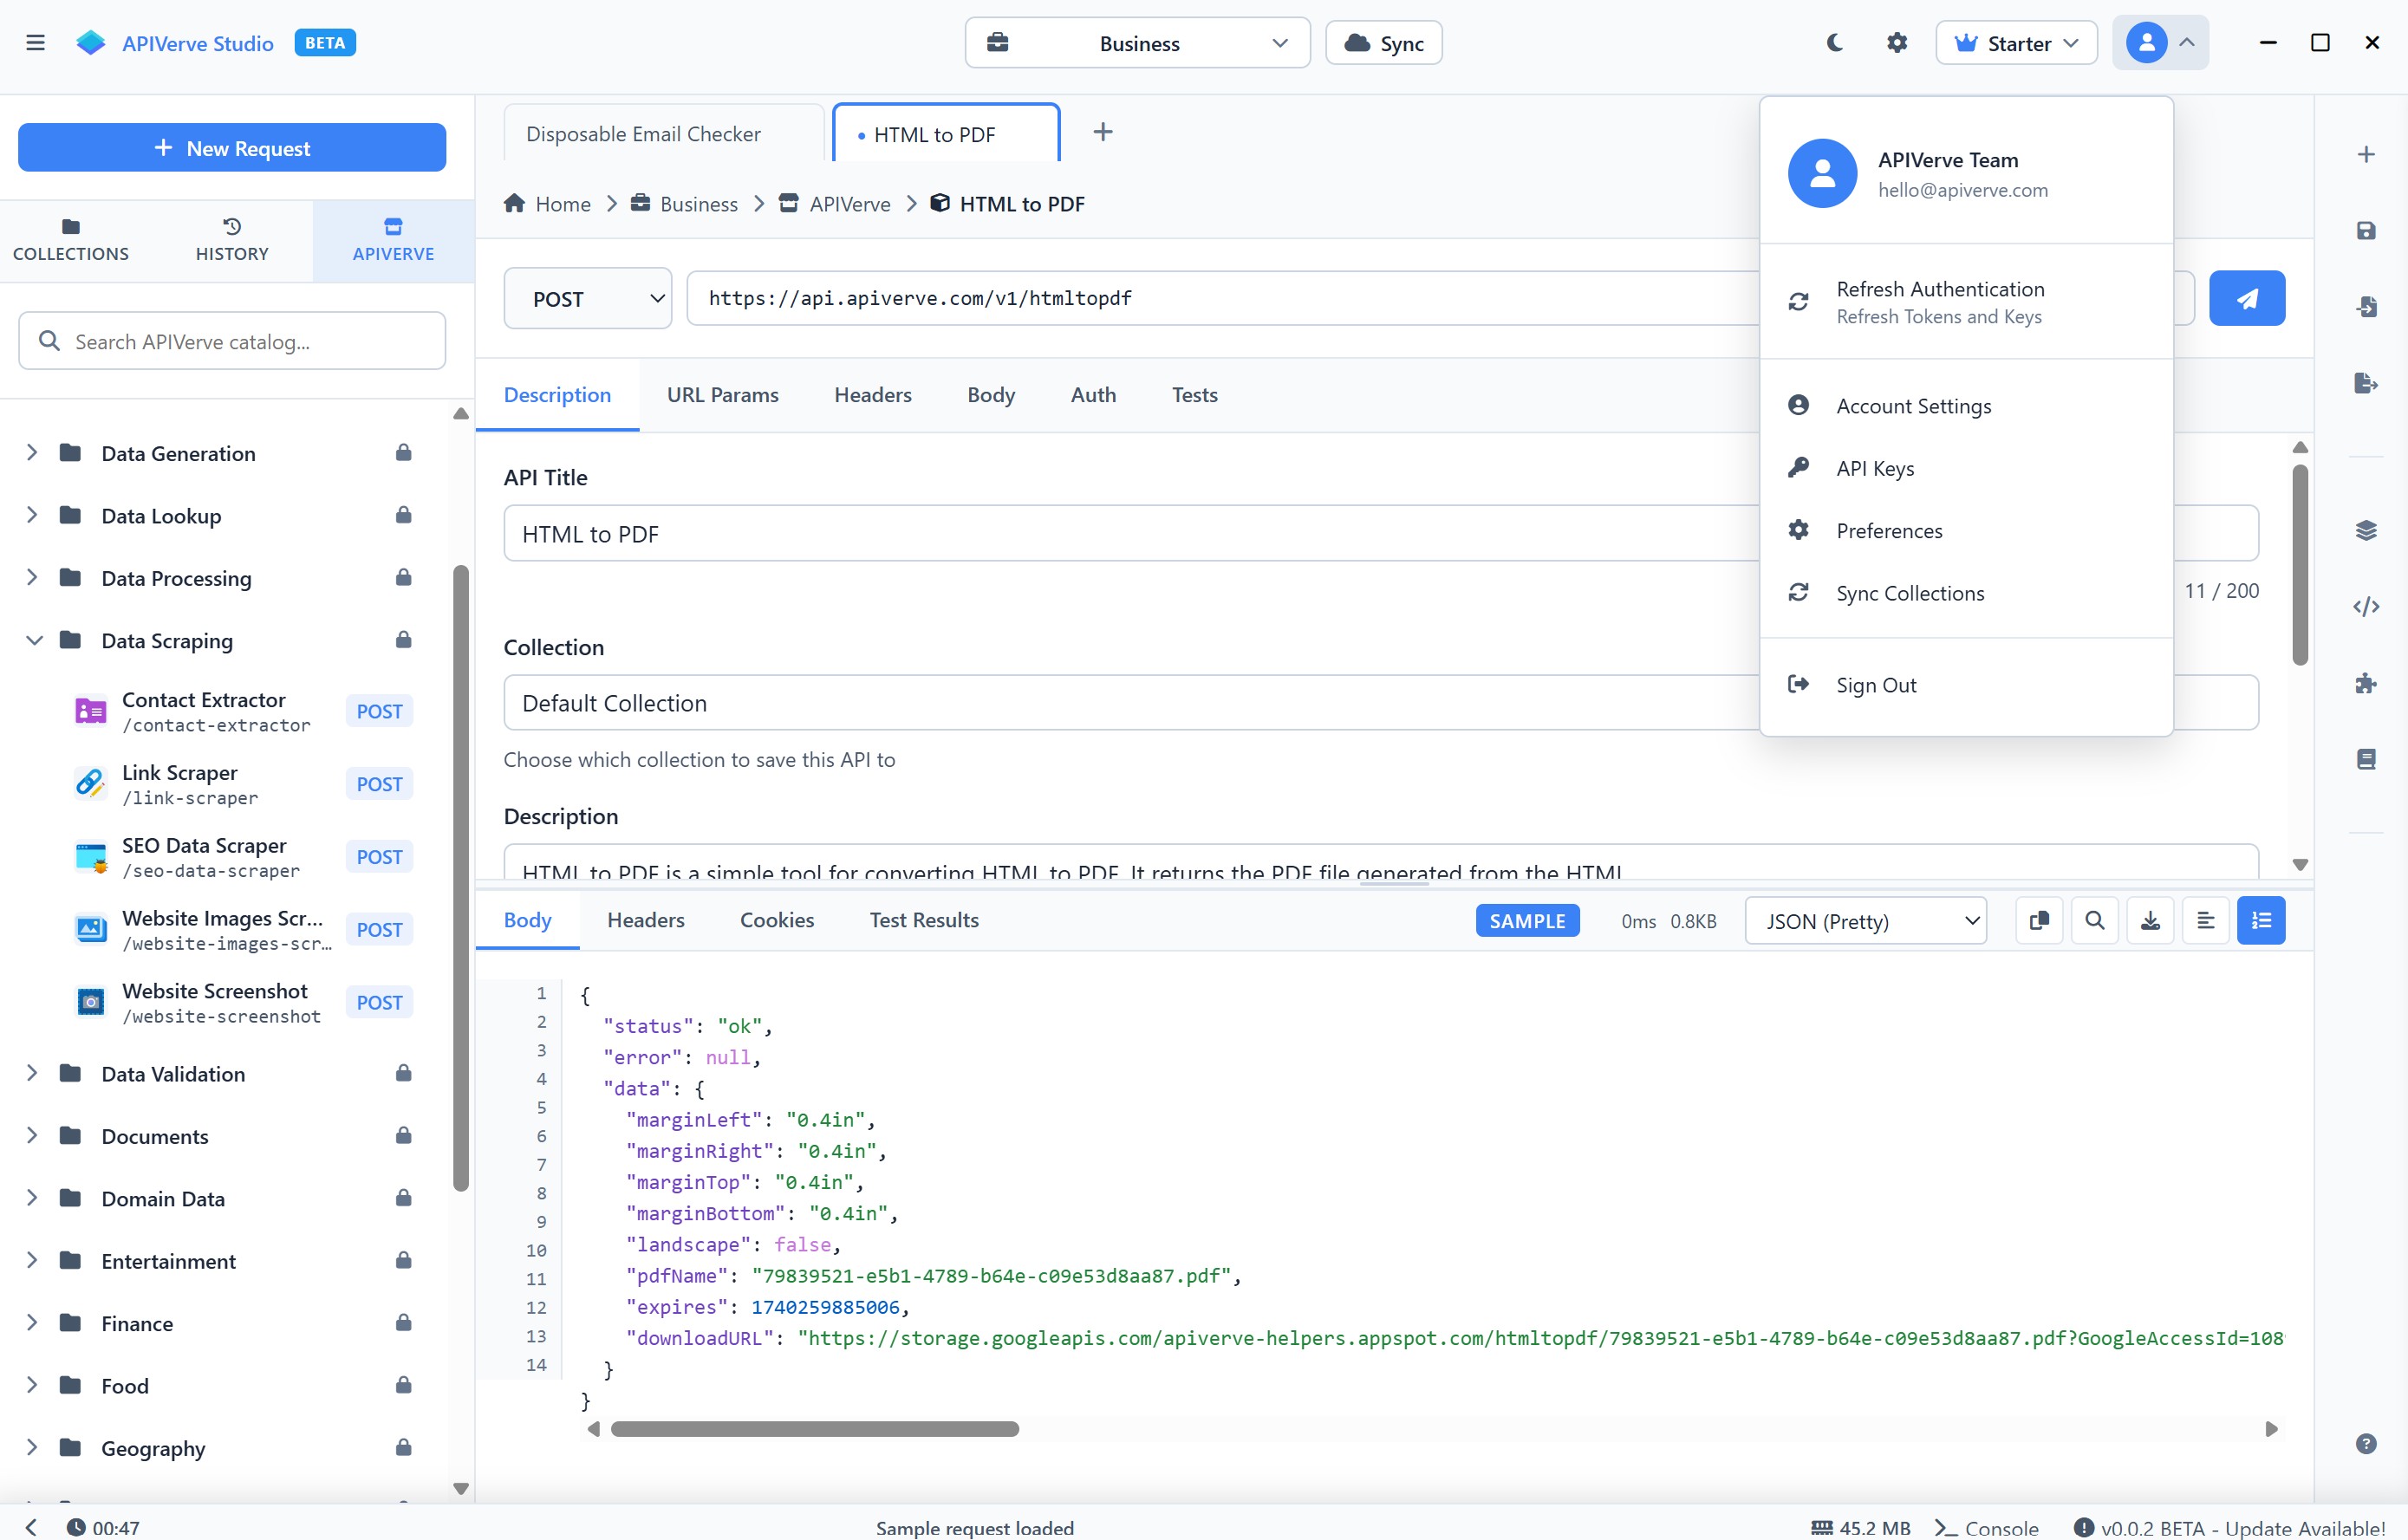Copy the response body with the copy icon
The width and height of the screenshot is (2408, 1540).
pyautogui.click(x=2039, y=920)
